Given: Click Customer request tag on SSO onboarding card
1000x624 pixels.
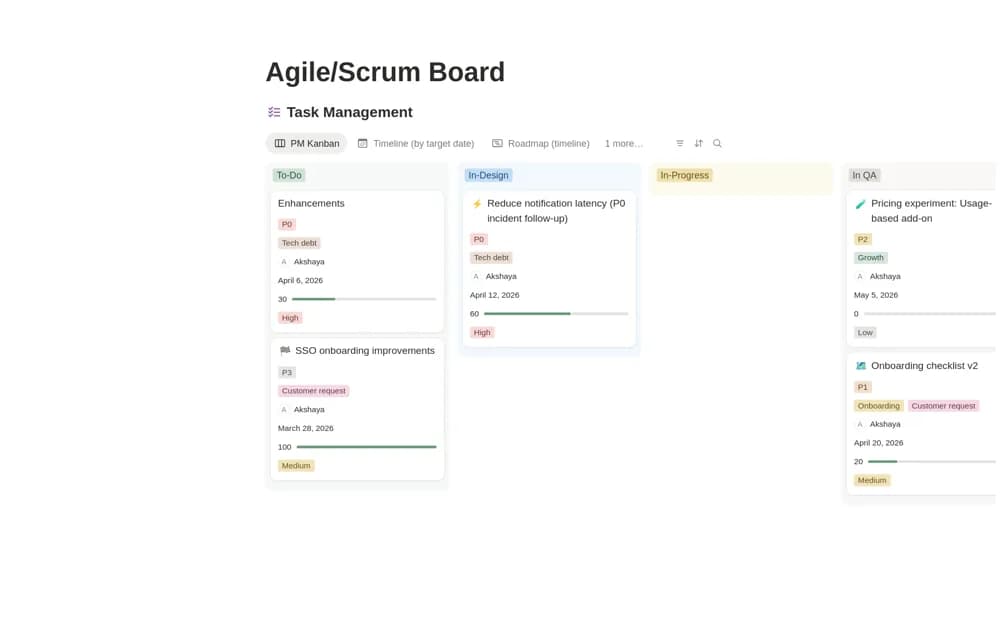Looking at the screenshot, I should (x=314, y=391).
